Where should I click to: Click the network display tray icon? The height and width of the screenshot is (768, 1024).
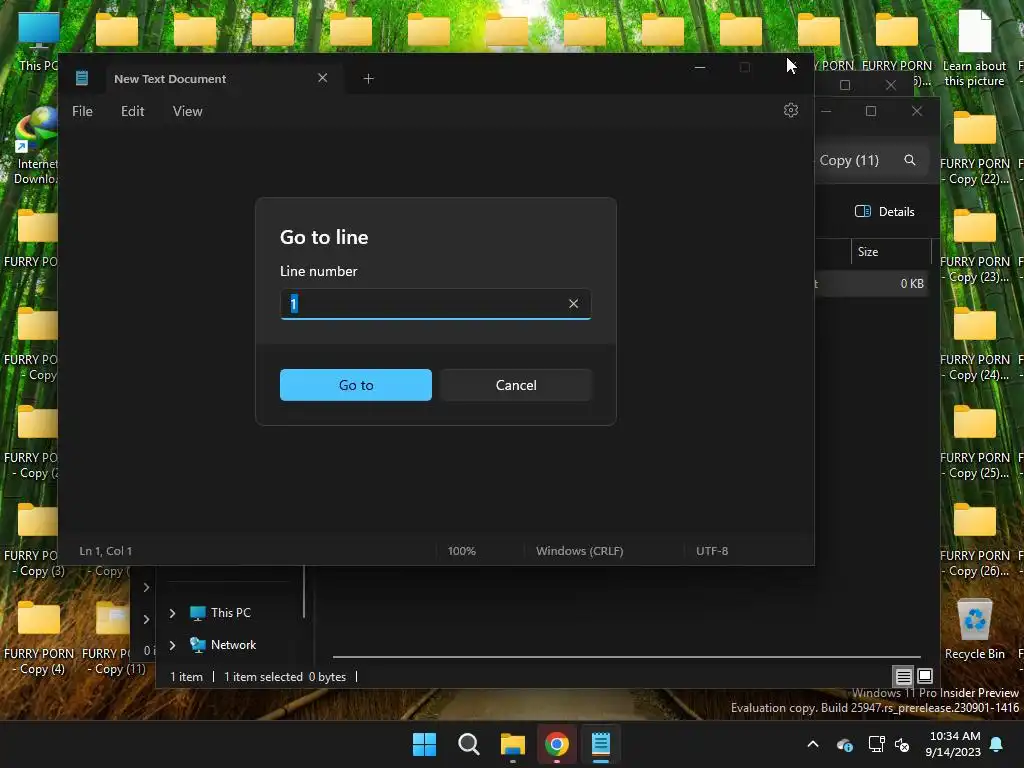(x=876, y=744)
